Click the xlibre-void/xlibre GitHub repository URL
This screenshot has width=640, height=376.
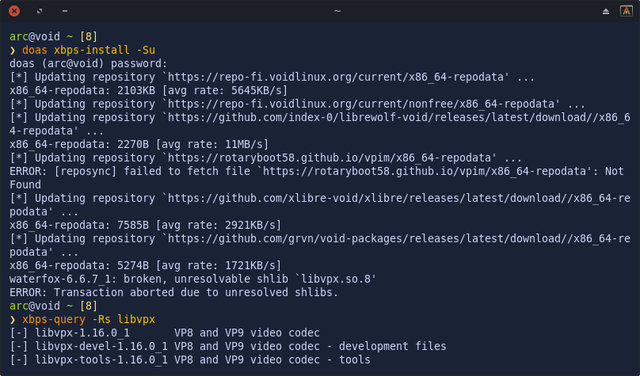click(320, 205)
